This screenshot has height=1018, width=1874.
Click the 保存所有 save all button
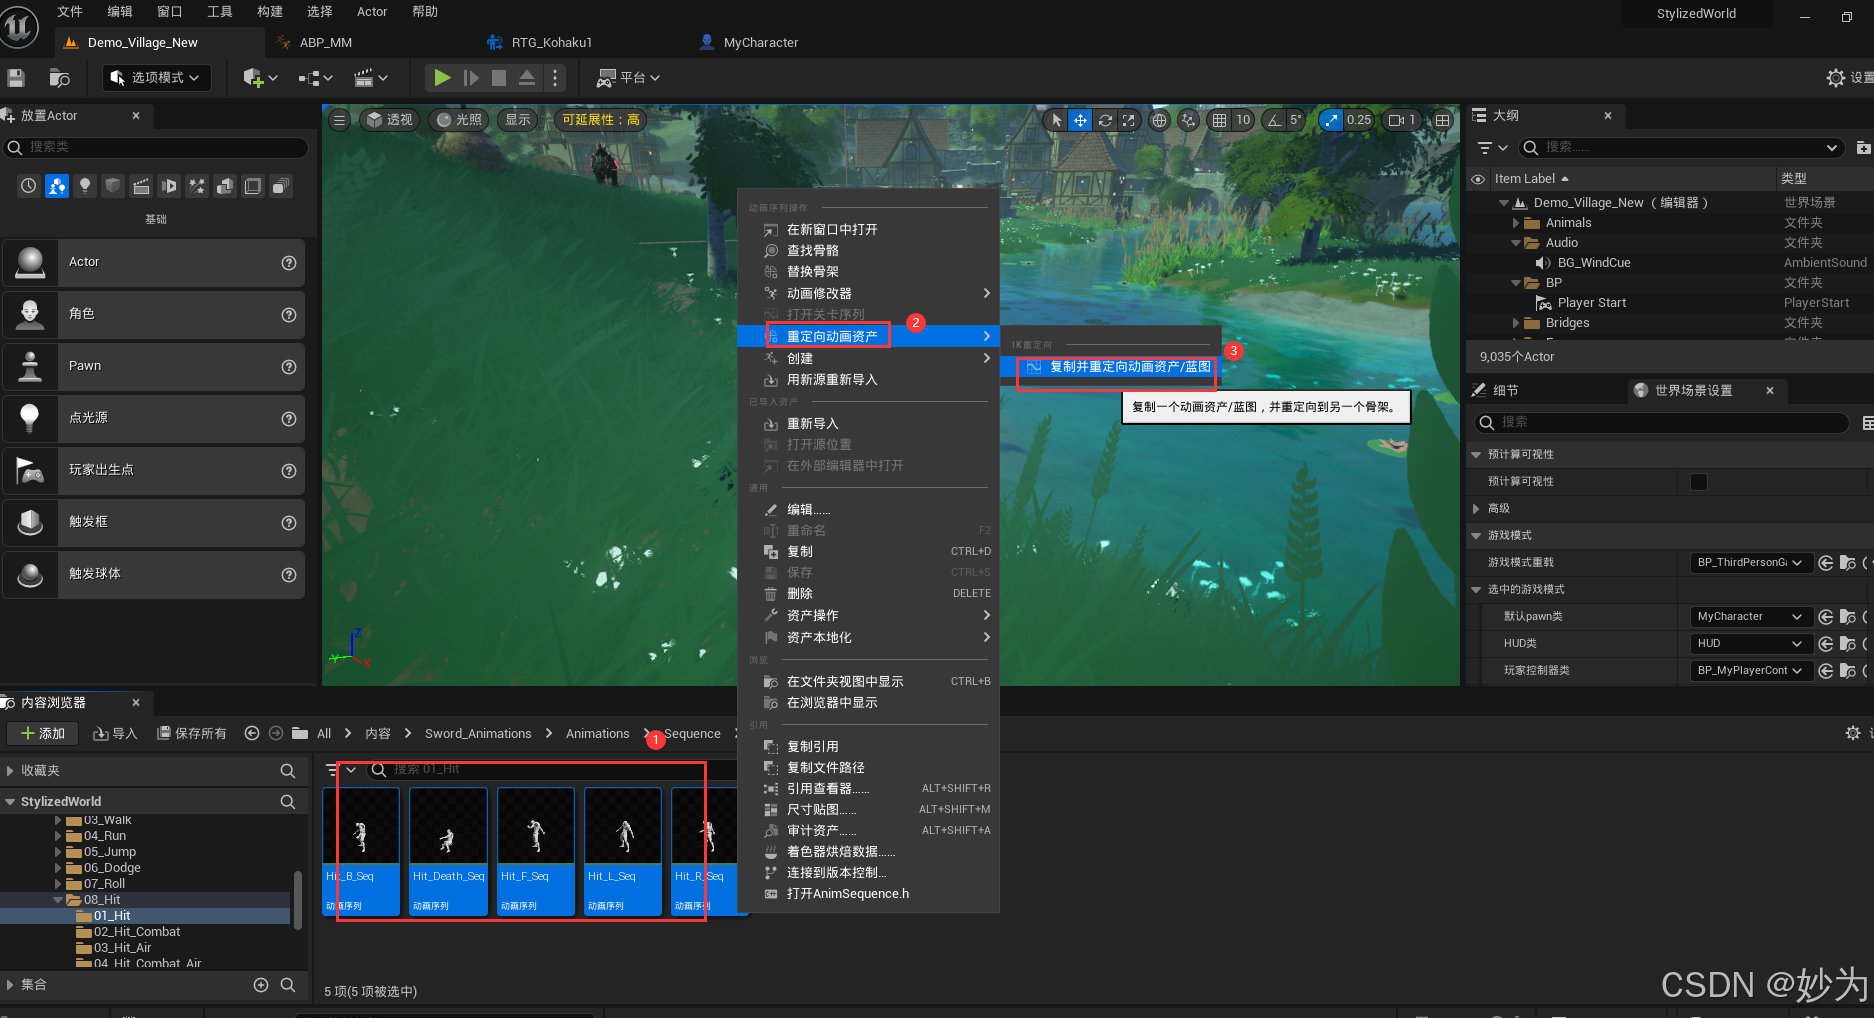(x=192, y=733)
